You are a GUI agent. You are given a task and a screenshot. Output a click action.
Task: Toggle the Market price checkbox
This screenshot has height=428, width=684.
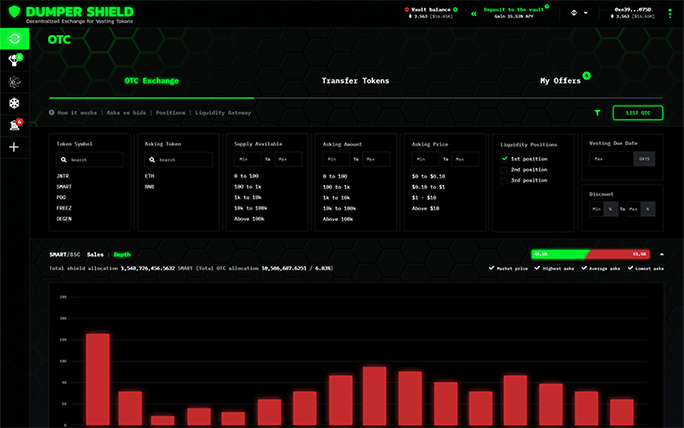tap(491, 268)
